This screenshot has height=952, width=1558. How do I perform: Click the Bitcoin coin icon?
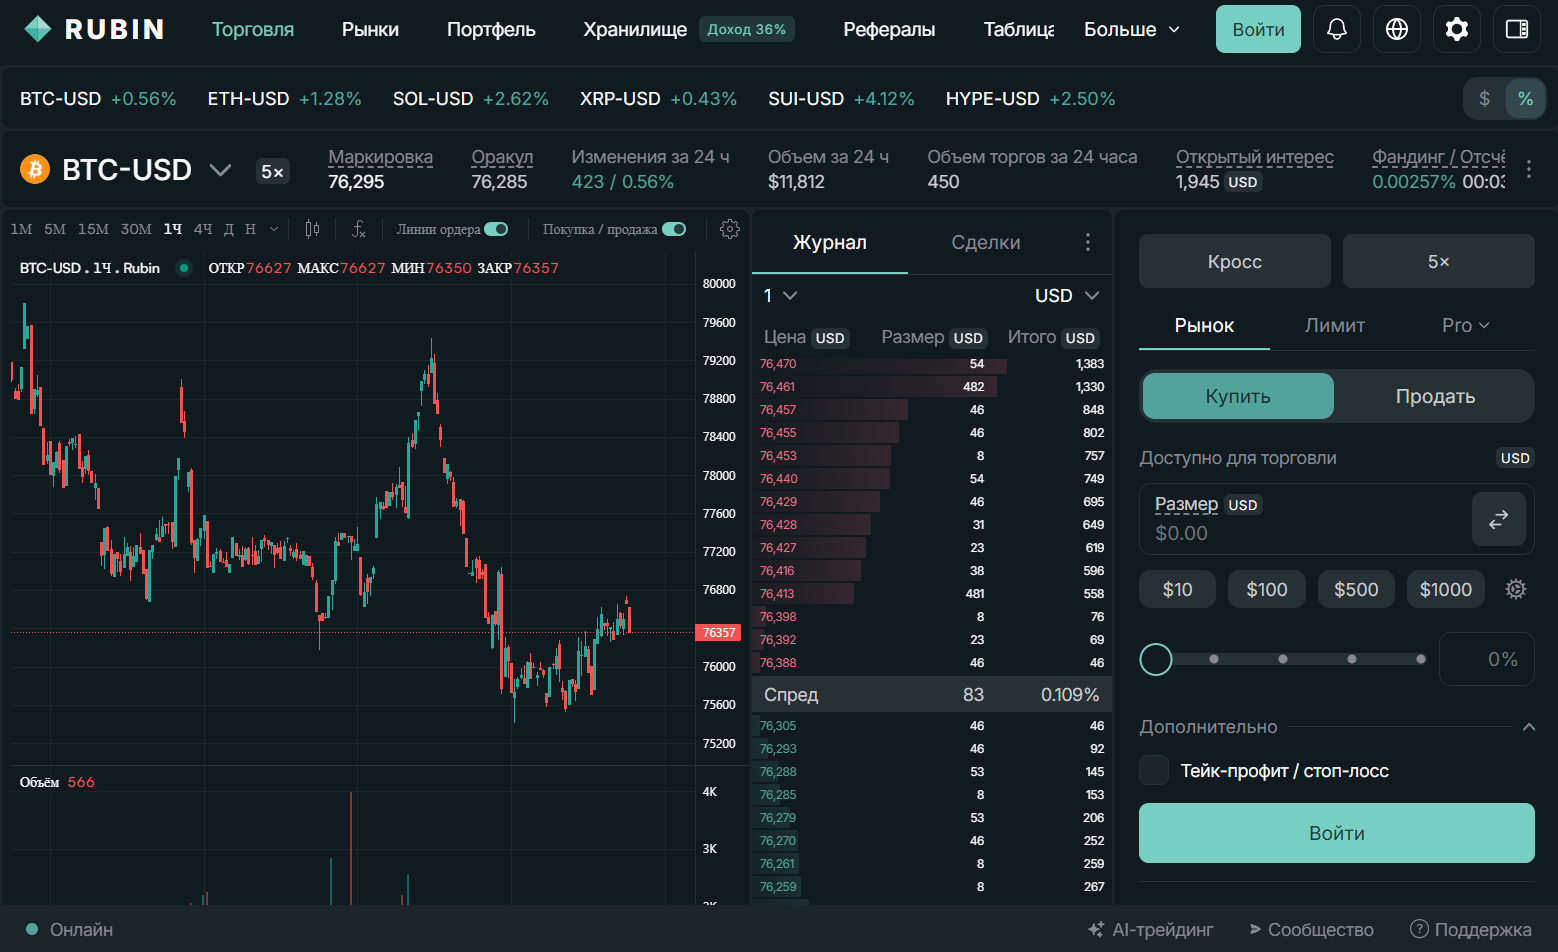click(x=35, y=169)
